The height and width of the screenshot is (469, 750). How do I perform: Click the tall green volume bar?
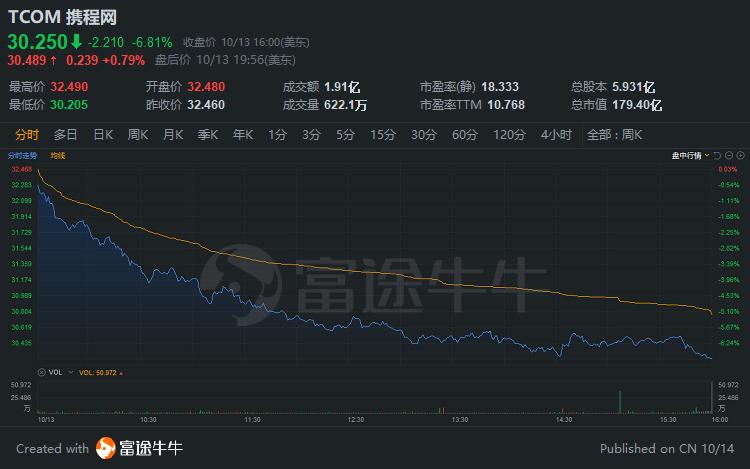pyautogui.click(x=620, y=402)
